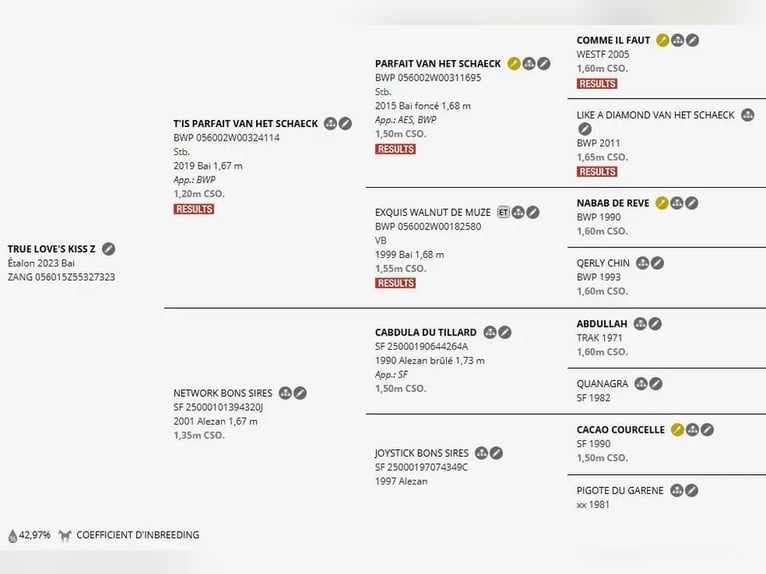Open pedigree tree icon for T'is Parfait van het Schaeck
The height and width of the screenshot is (574, 766).
[330, 124]
